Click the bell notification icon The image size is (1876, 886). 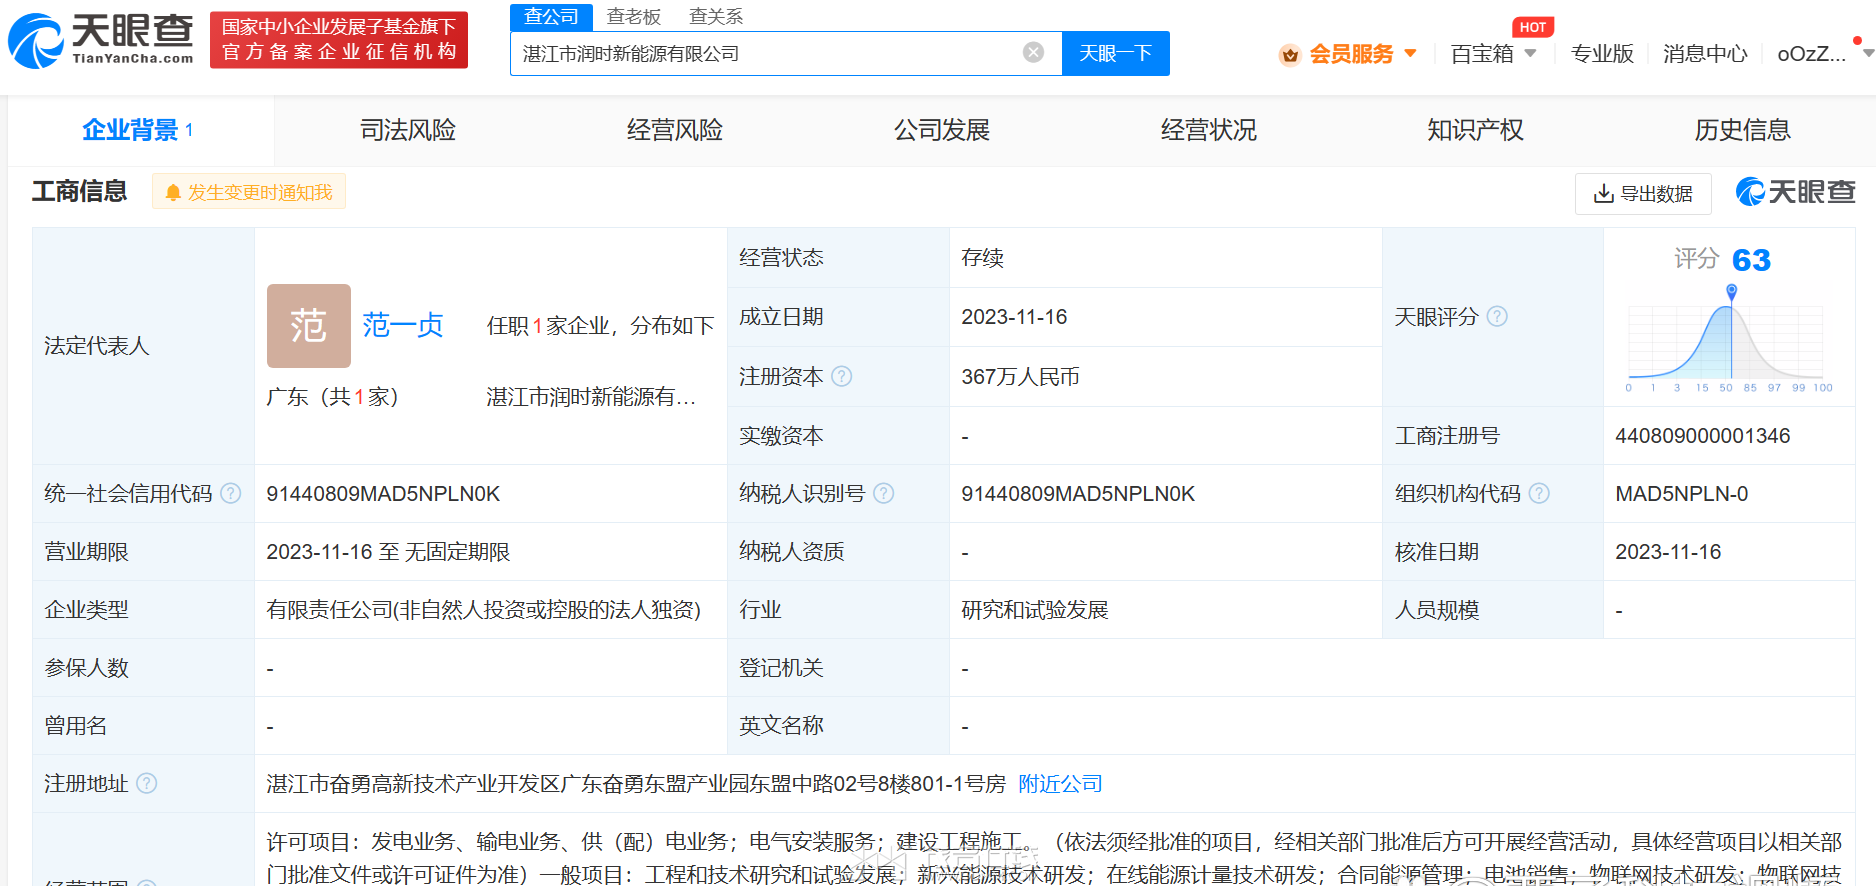click(173, 192)
